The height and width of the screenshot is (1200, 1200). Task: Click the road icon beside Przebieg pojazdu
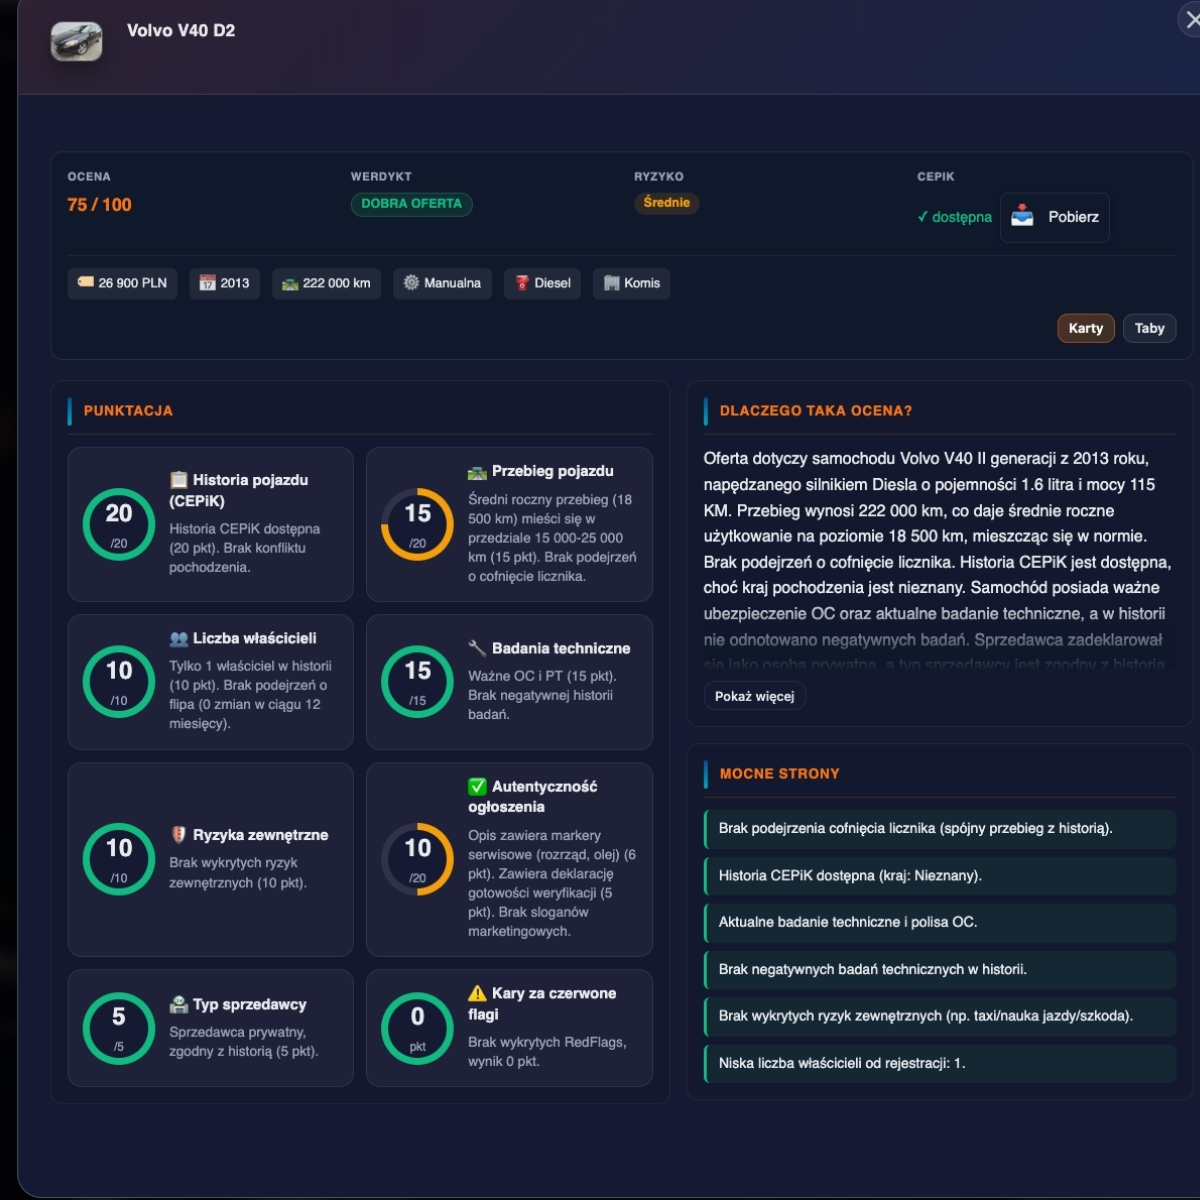click(x=477, y=472)
